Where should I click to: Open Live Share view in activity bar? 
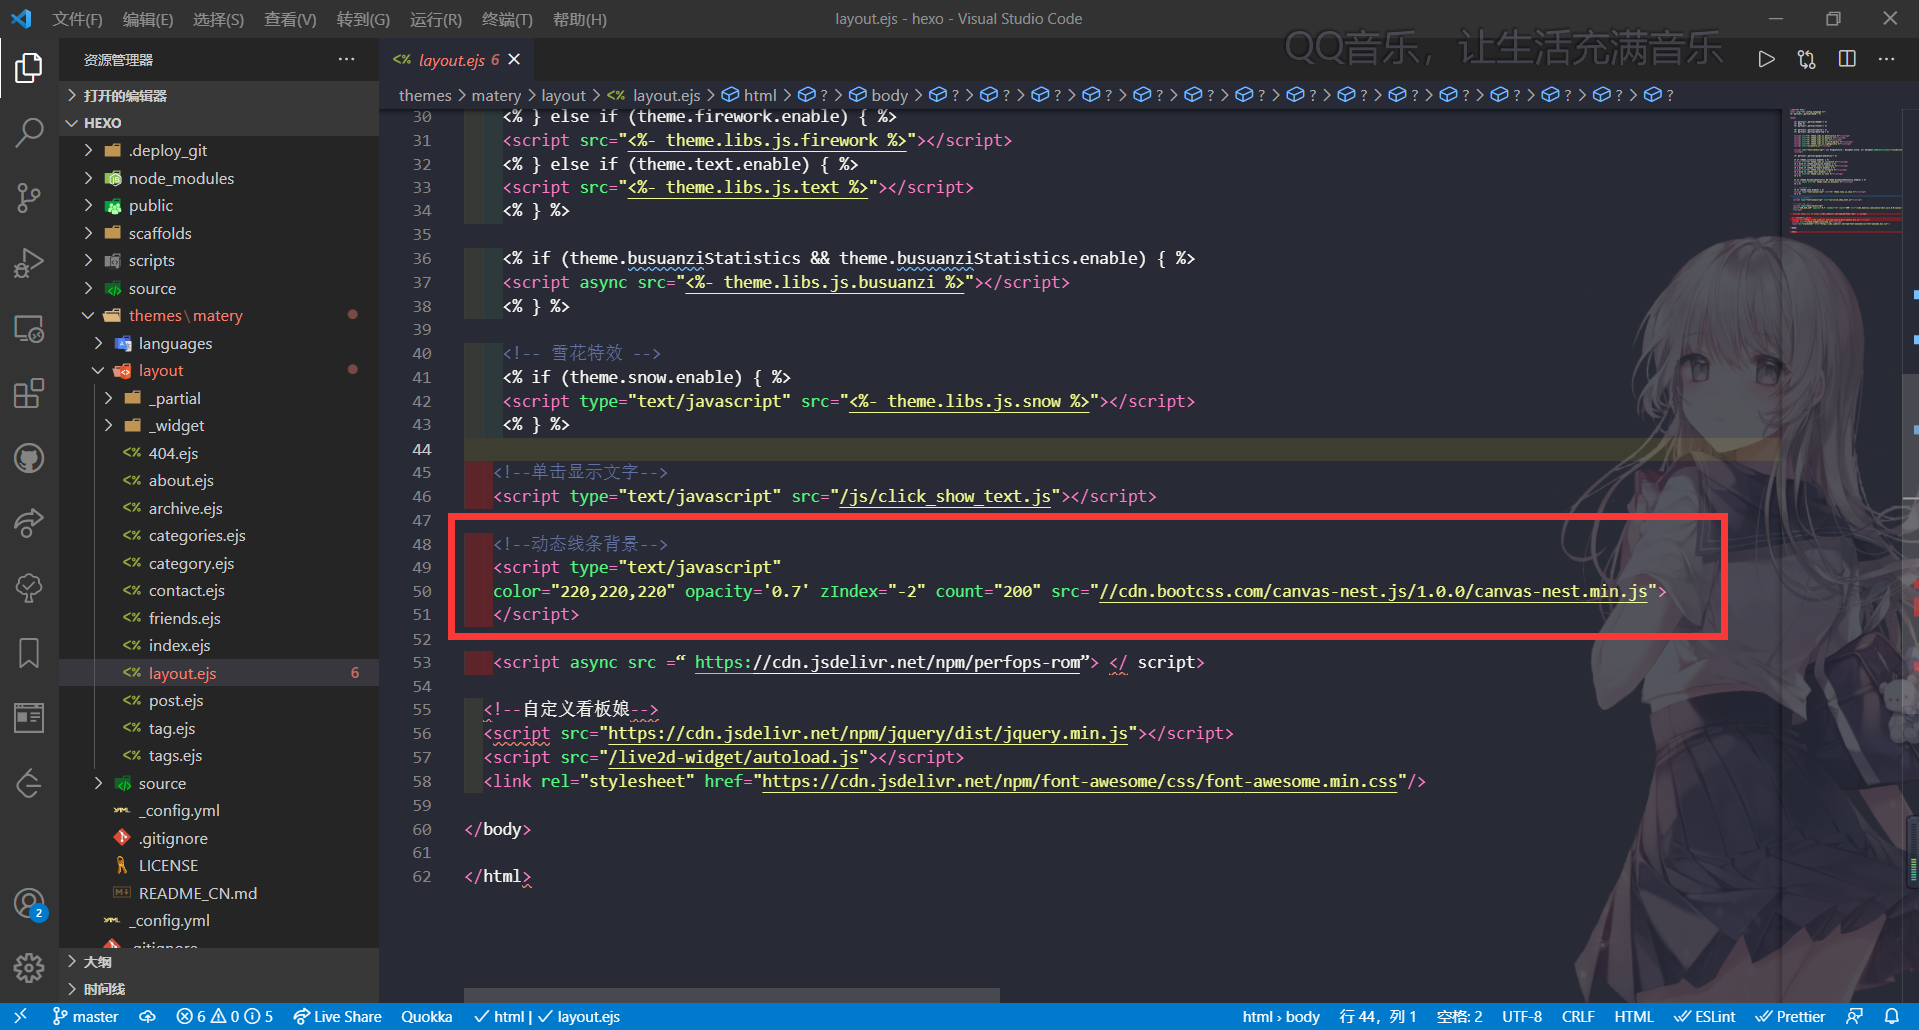point(29,523)
